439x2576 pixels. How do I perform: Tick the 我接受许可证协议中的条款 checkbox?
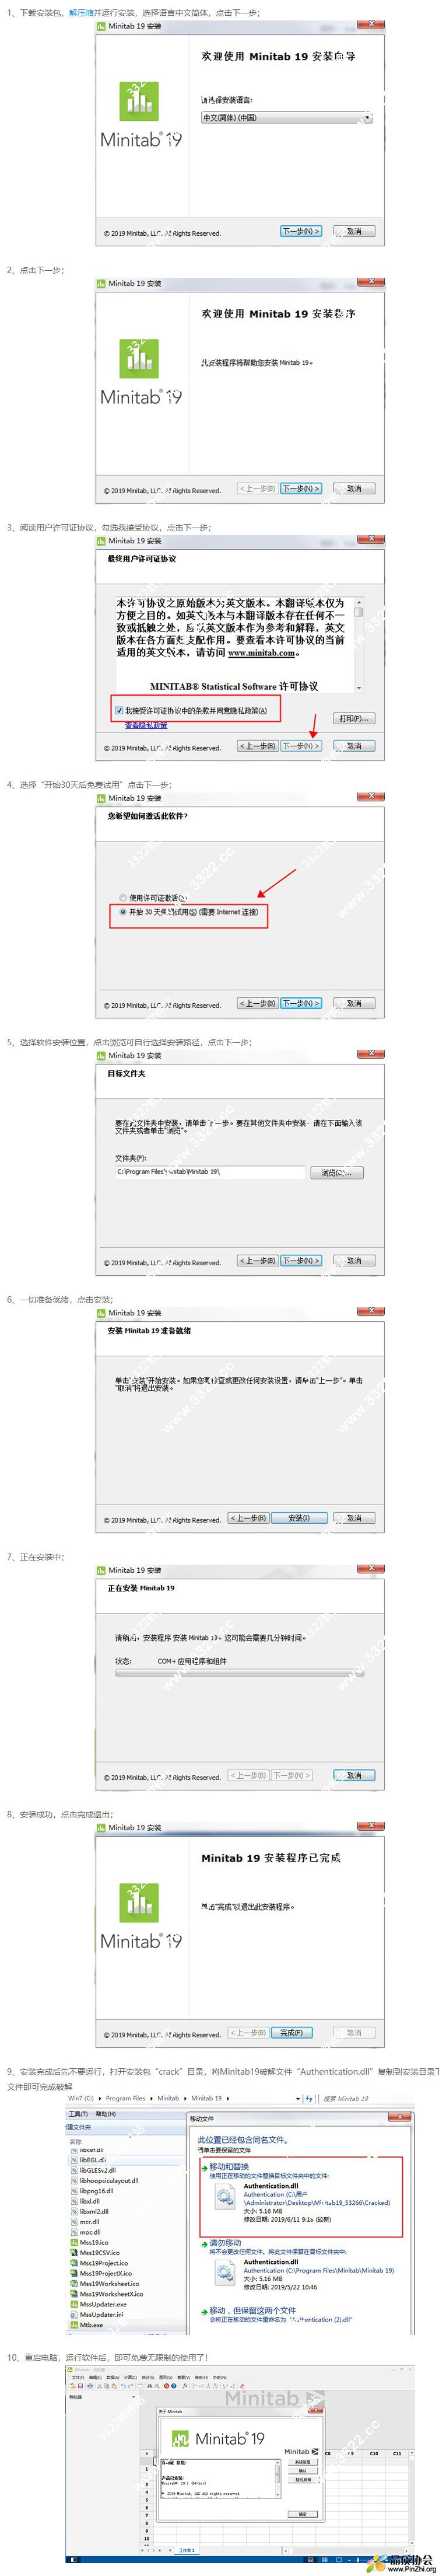(119, 710)
